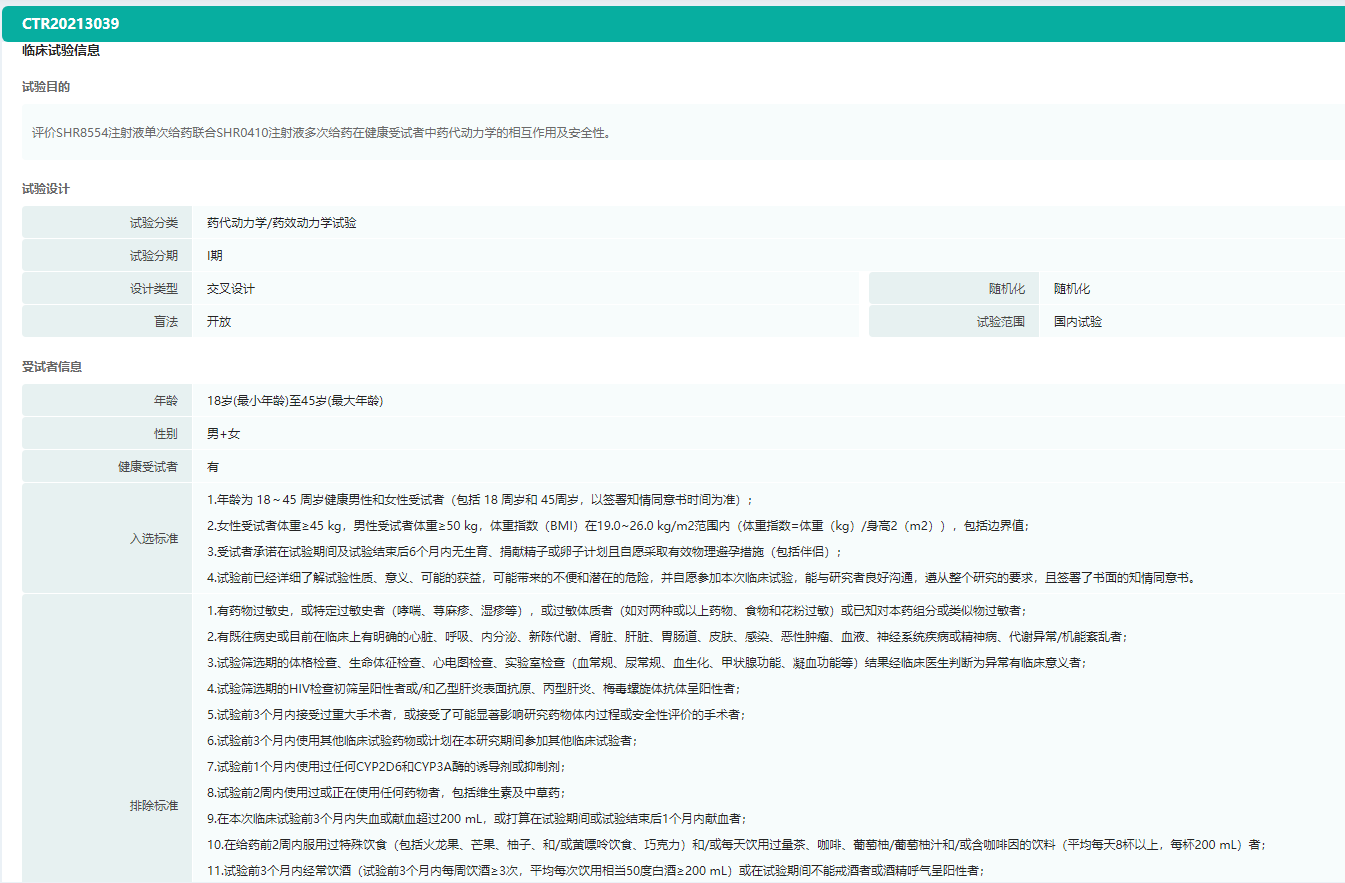Click the age range value 18岁至45岁
1345x883 pixels.
click(294, 401)
